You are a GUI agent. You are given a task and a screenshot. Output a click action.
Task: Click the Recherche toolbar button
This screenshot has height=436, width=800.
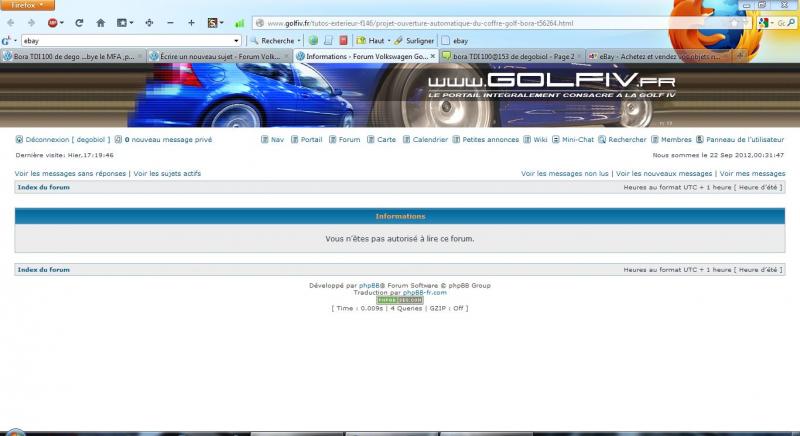[273, 41]
